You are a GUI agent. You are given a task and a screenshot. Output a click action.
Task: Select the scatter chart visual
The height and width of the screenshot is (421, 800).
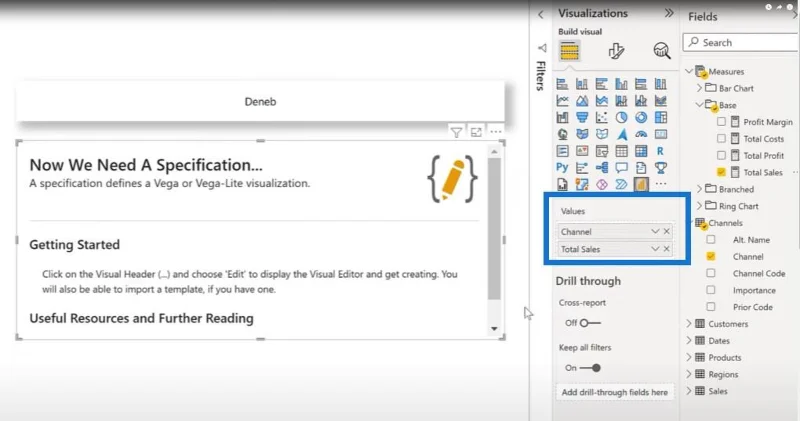pyautogui.click(x=602, y=117)
